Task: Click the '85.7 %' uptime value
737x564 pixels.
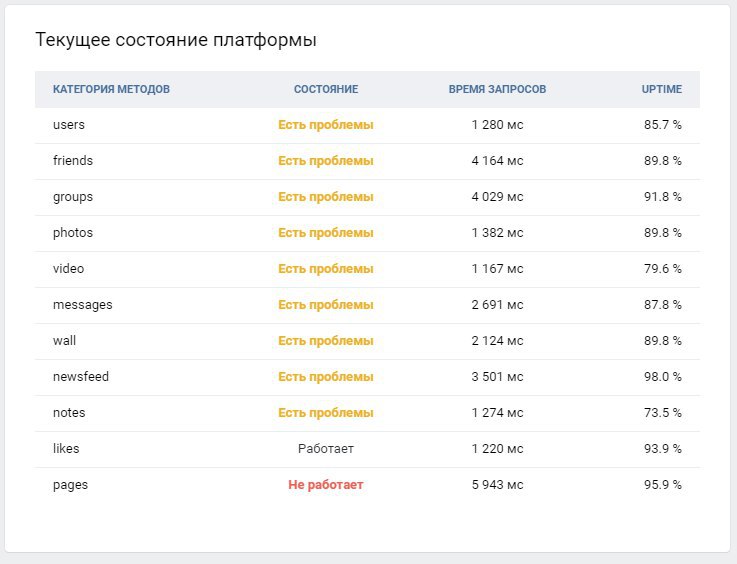Action: pyautogui.click(x=663, y=125)
